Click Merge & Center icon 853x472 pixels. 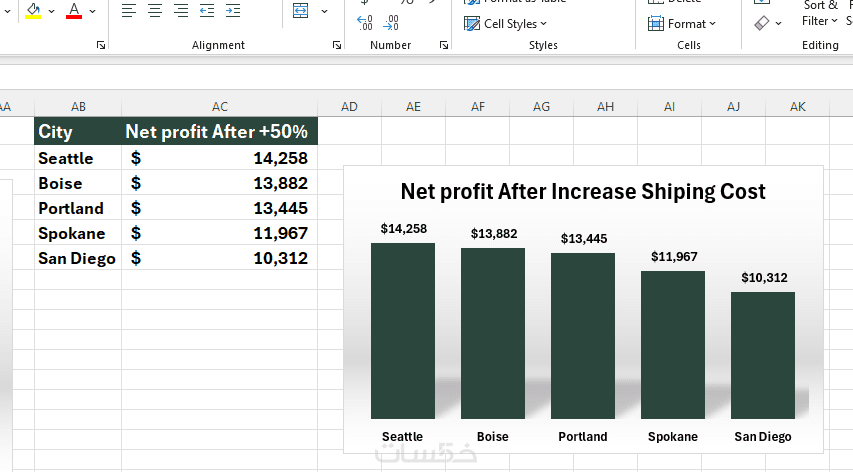300,10
